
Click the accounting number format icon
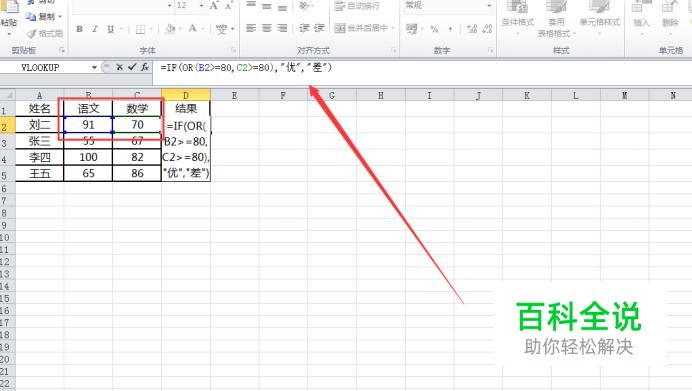[411, 29]
